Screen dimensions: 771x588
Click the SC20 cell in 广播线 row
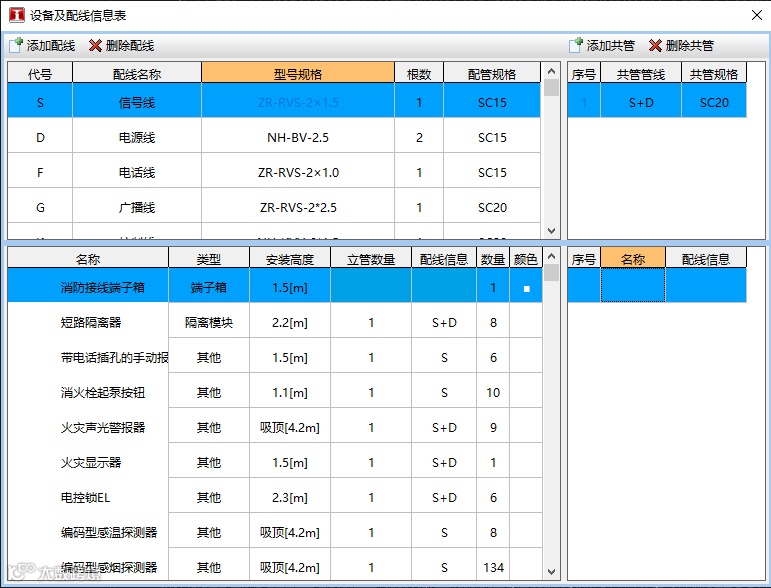coord(492,207)
